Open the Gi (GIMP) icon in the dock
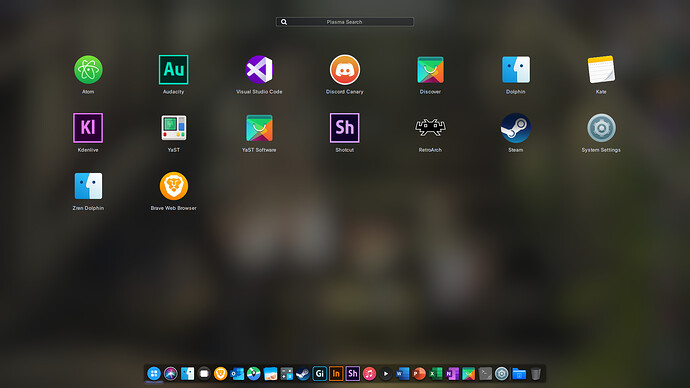This screenshot has width=690, height=388. (319, 374)
